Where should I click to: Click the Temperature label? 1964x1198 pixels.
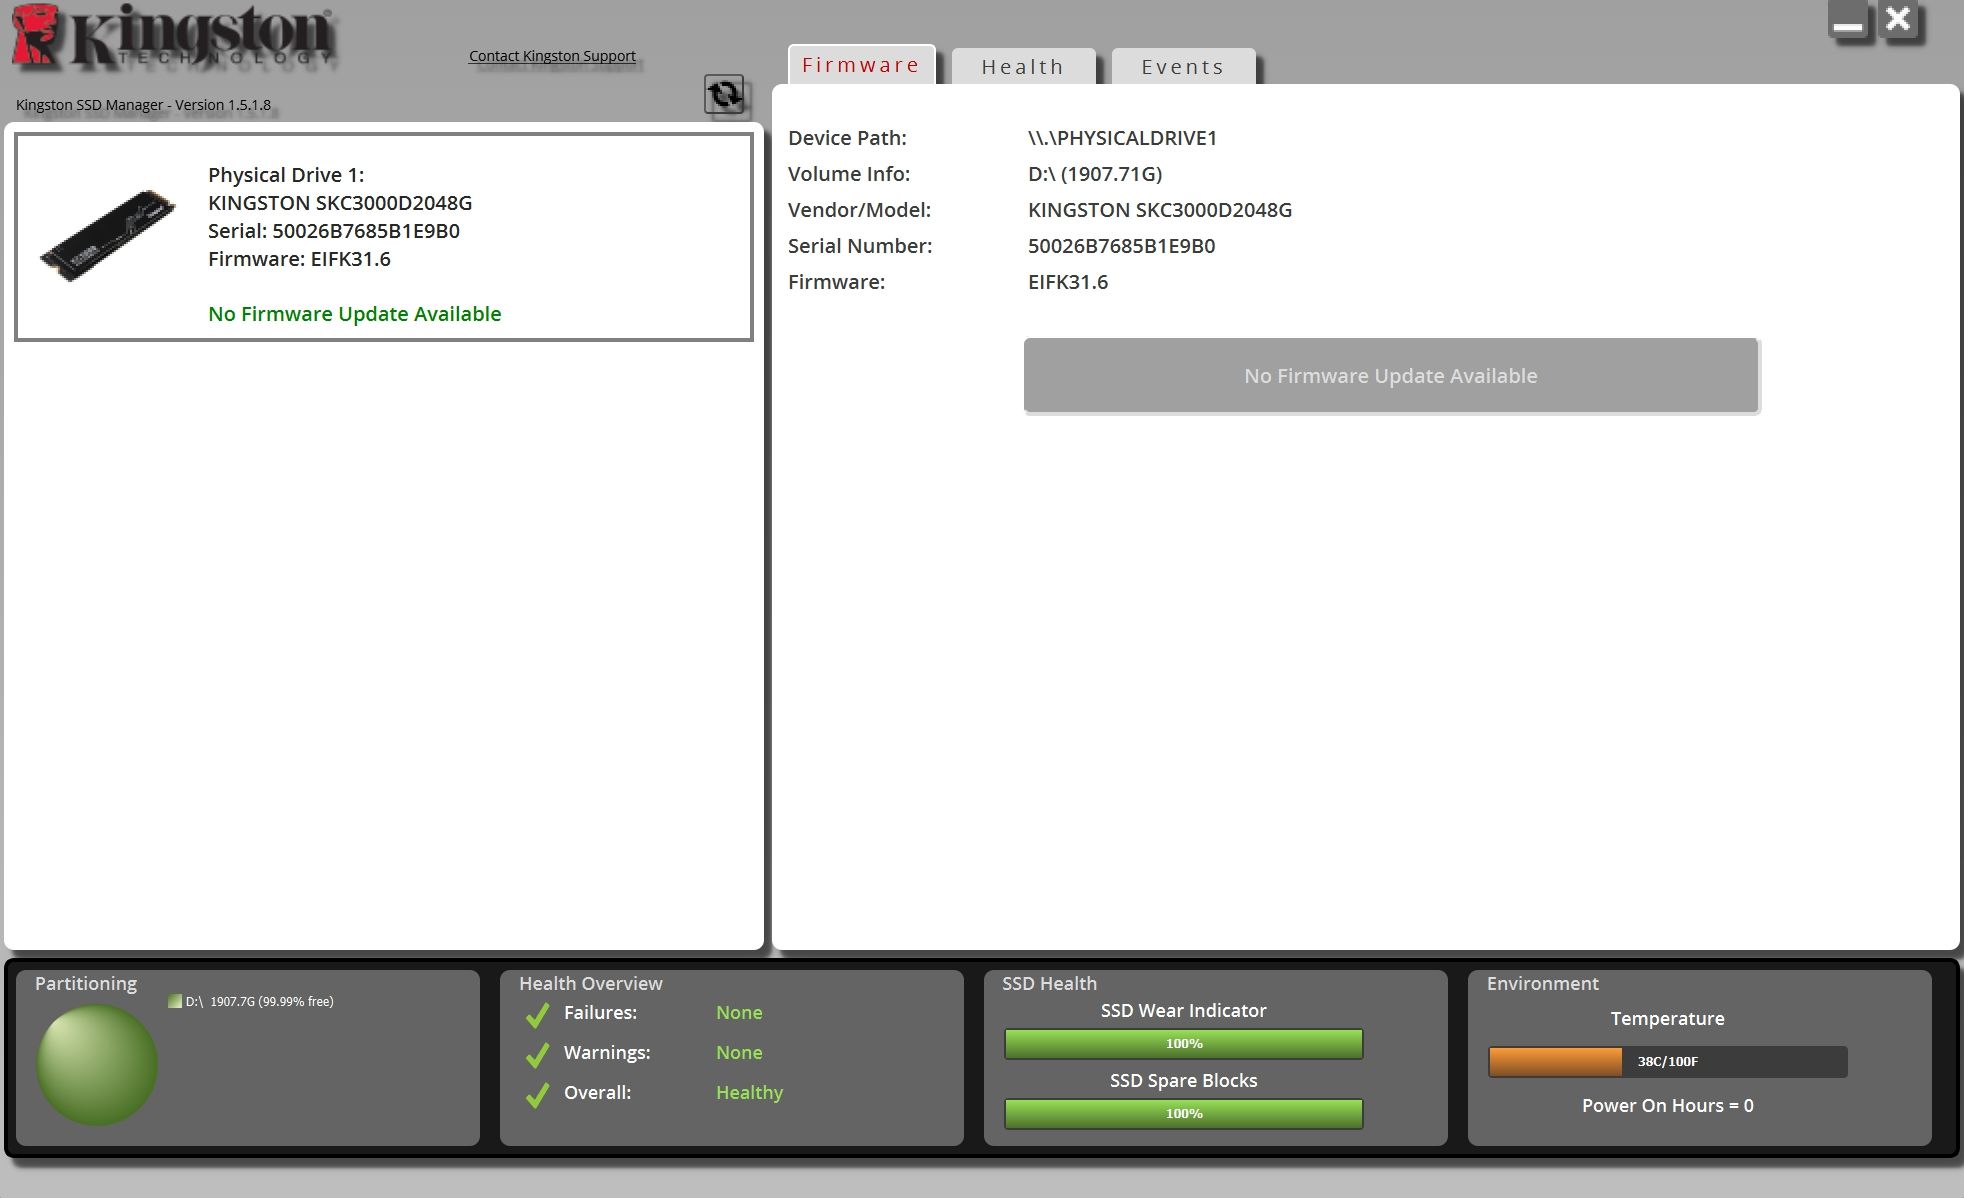[1668, 1019]
